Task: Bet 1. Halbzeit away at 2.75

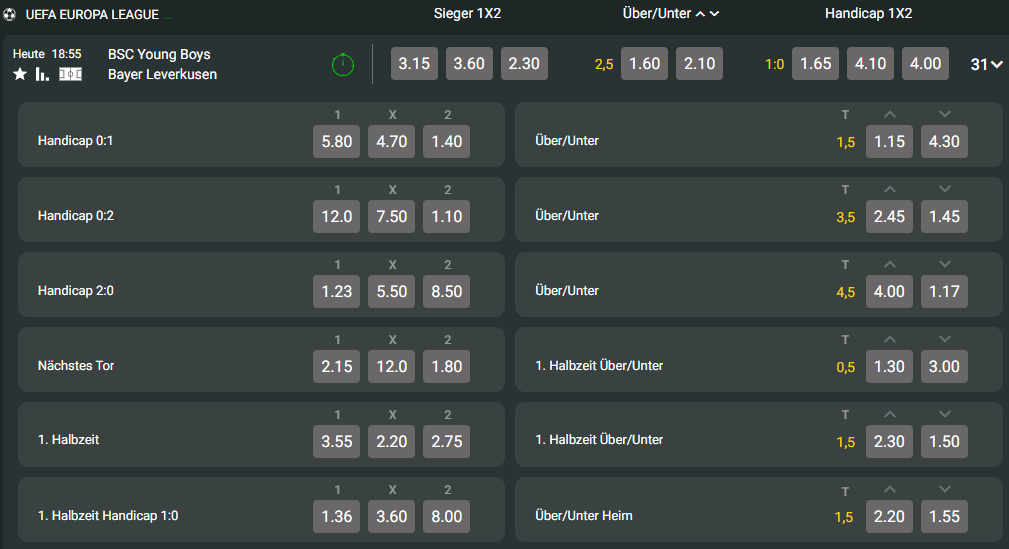Action: coord(447,441)
